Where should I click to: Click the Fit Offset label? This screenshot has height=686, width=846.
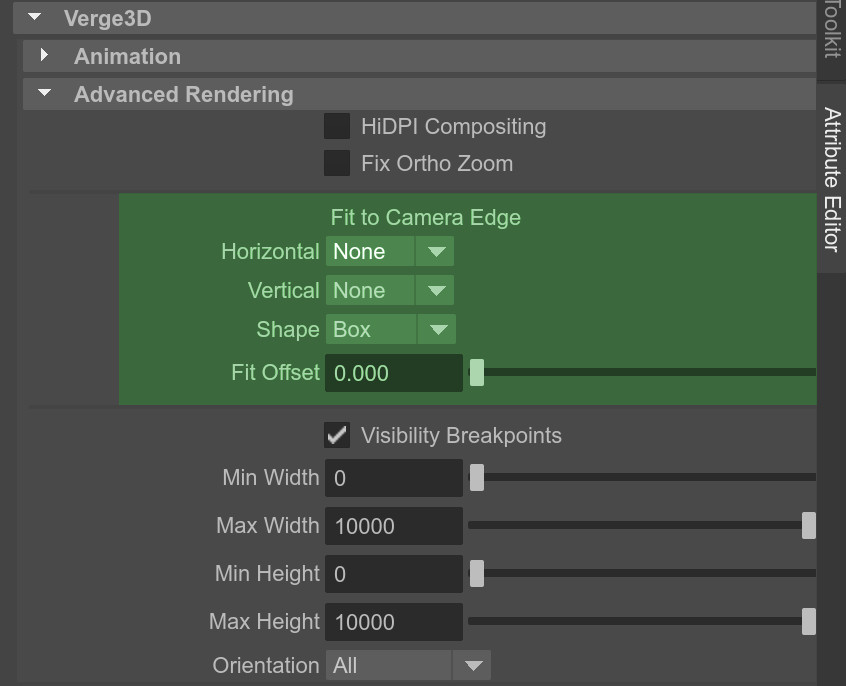[276, 372]
